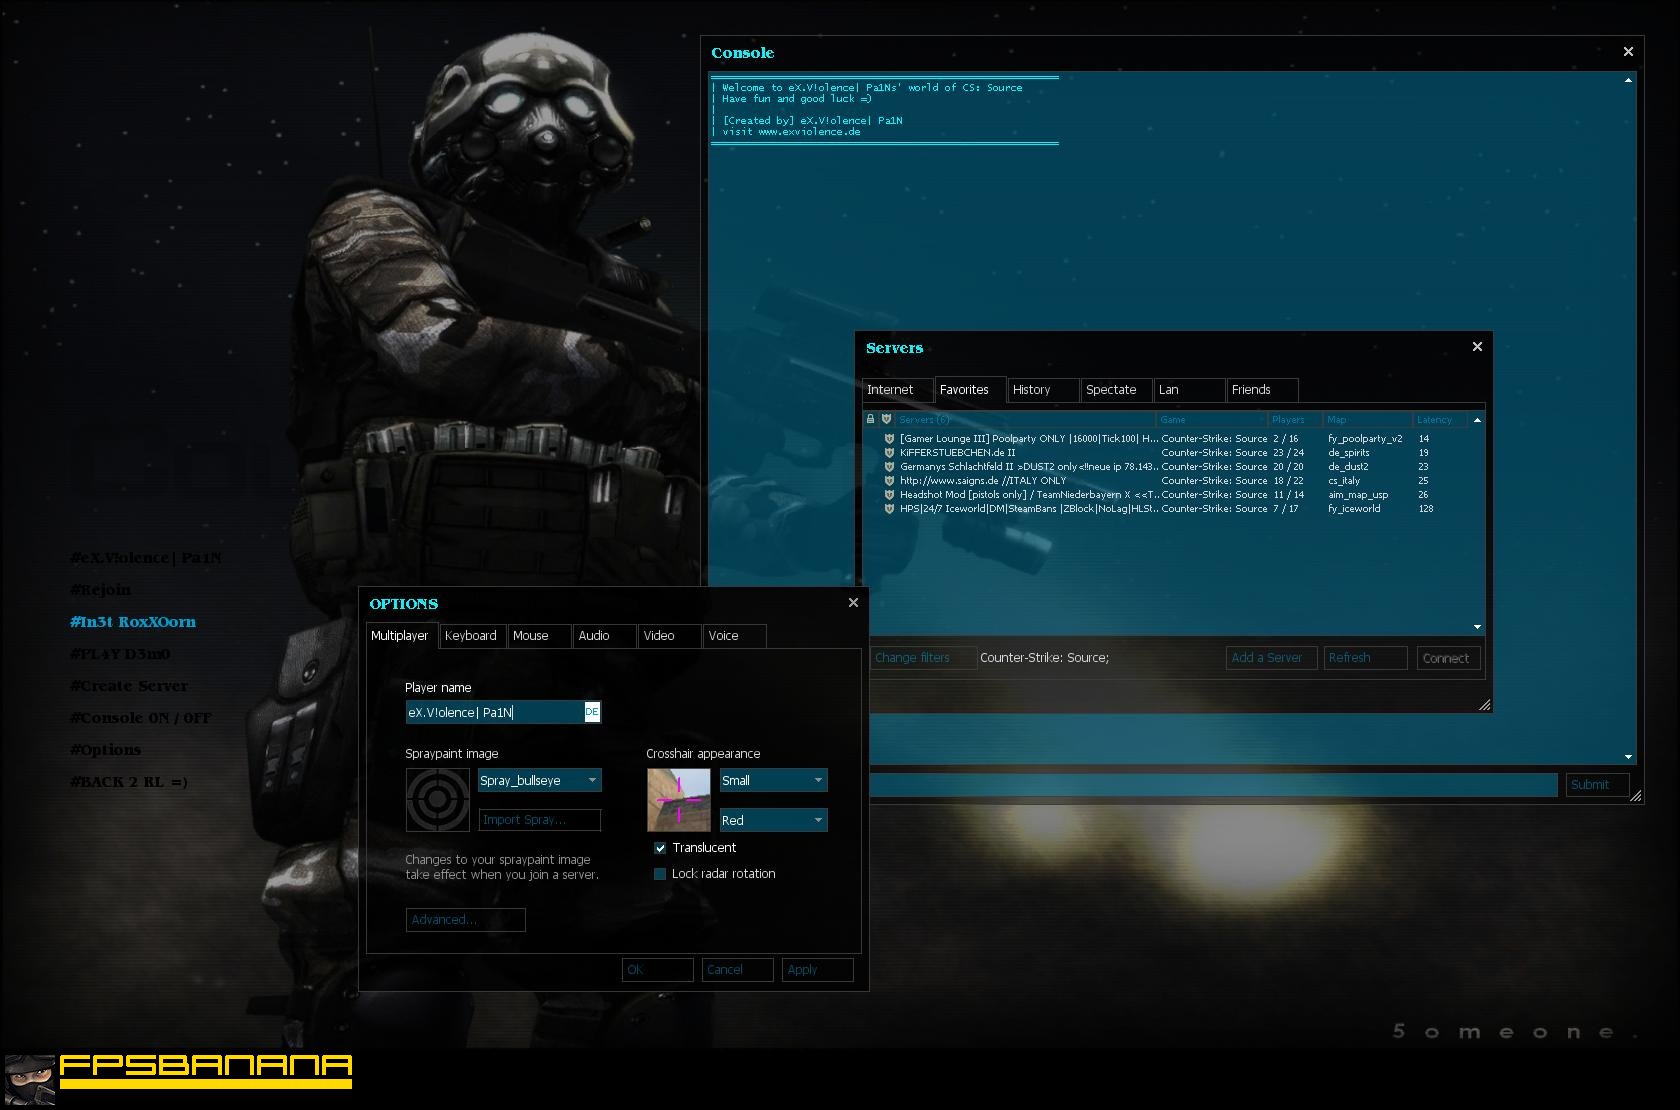Image resolution: width=1680 pixels, height=1110 pixels.
Task: Click the crosshair preview image
Action: coord(679,800)
